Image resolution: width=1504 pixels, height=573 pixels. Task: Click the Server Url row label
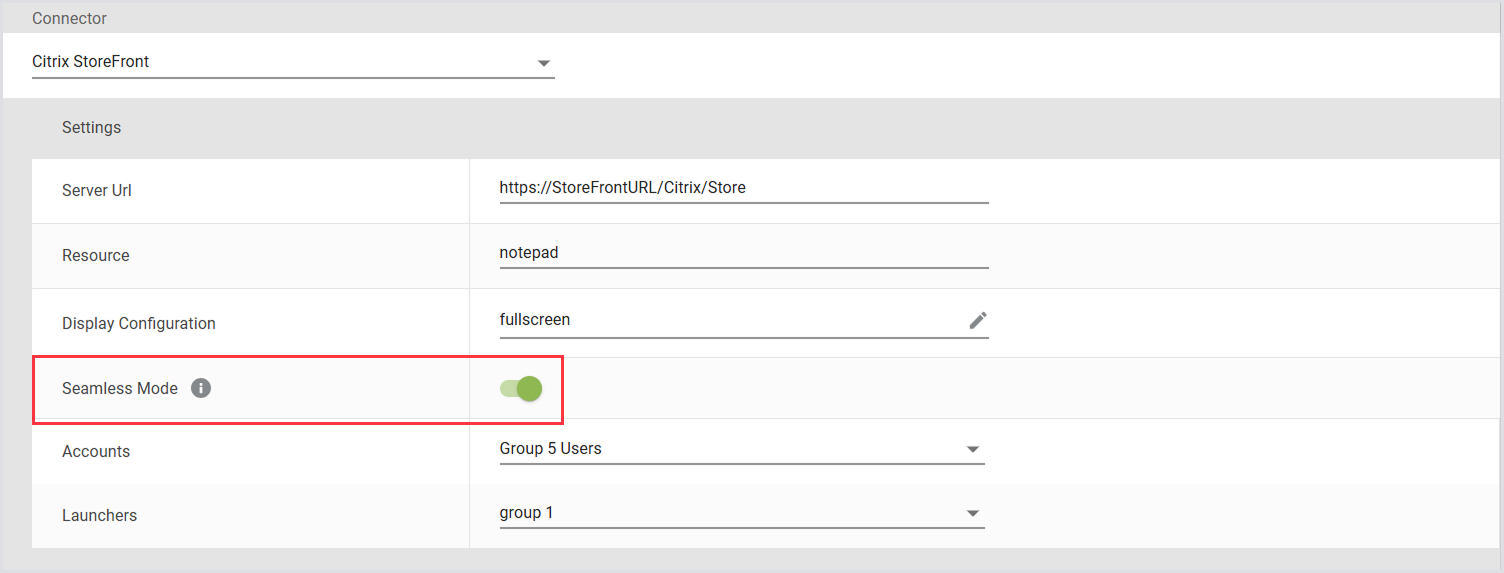[x=97, y=190]
